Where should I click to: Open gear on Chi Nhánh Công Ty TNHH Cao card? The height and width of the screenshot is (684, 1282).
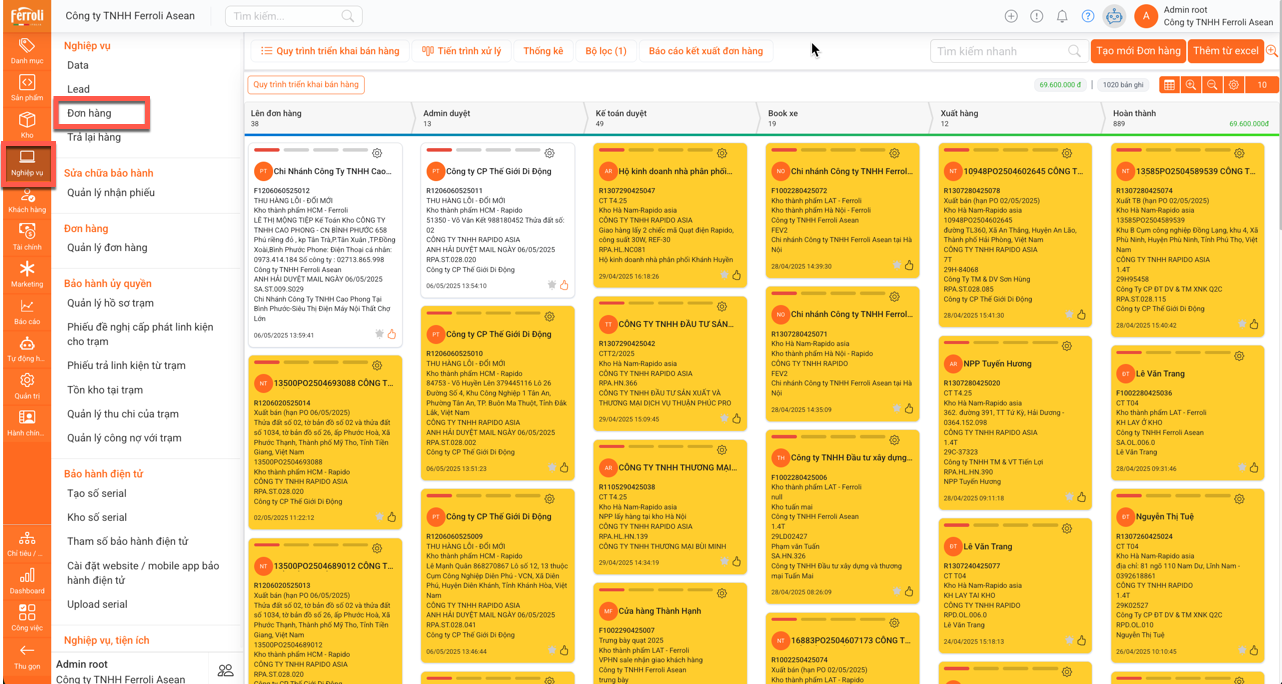(x=377, y=153)
